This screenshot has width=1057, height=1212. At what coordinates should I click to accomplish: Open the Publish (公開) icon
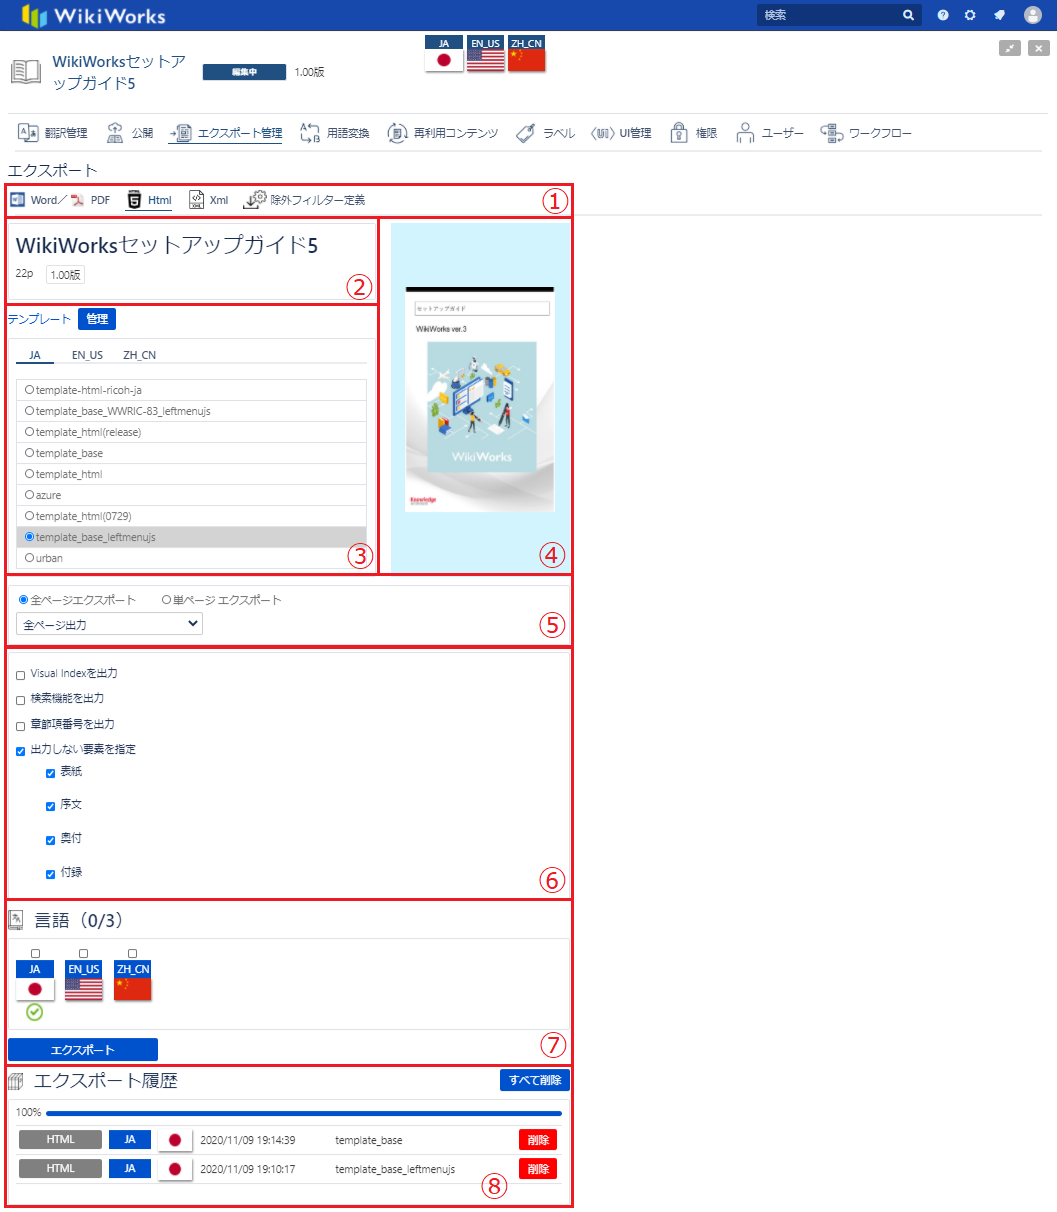[116, 133]
